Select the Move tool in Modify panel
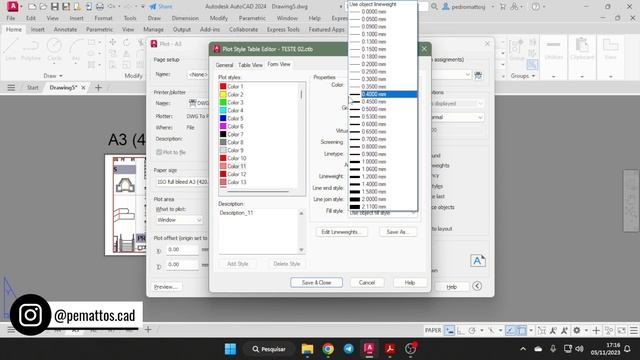Image resolution: width=640 pixels, height=360 pixels. 113,42
